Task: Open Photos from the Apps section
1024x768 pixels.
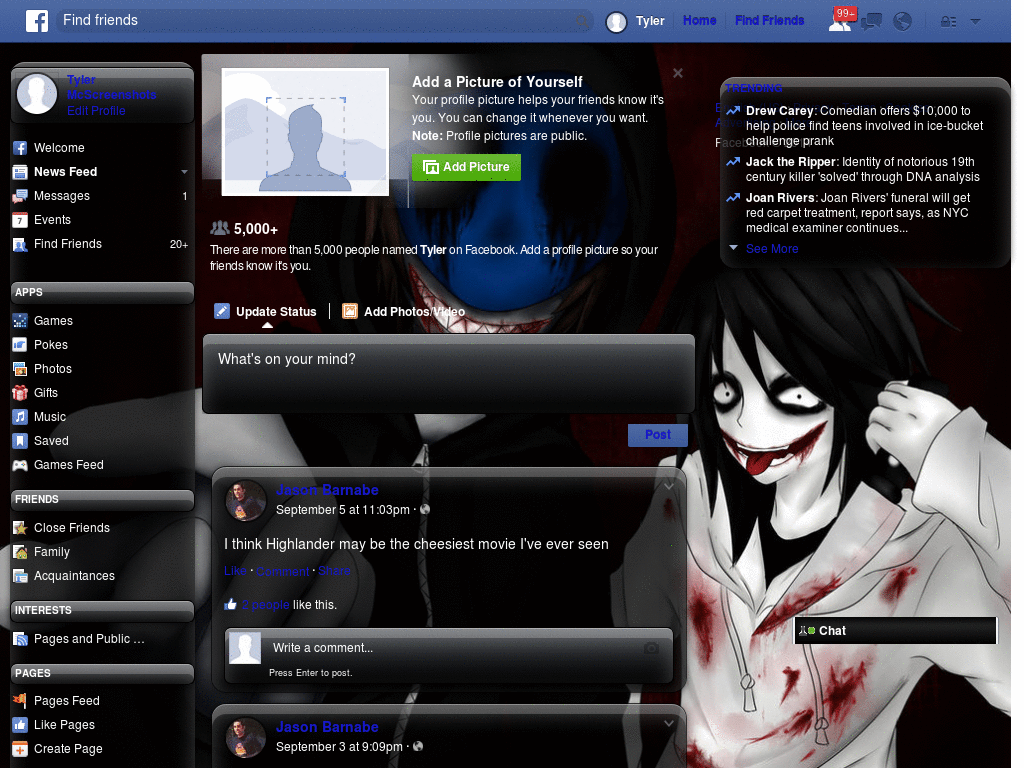Action: [x=22, y=369]
